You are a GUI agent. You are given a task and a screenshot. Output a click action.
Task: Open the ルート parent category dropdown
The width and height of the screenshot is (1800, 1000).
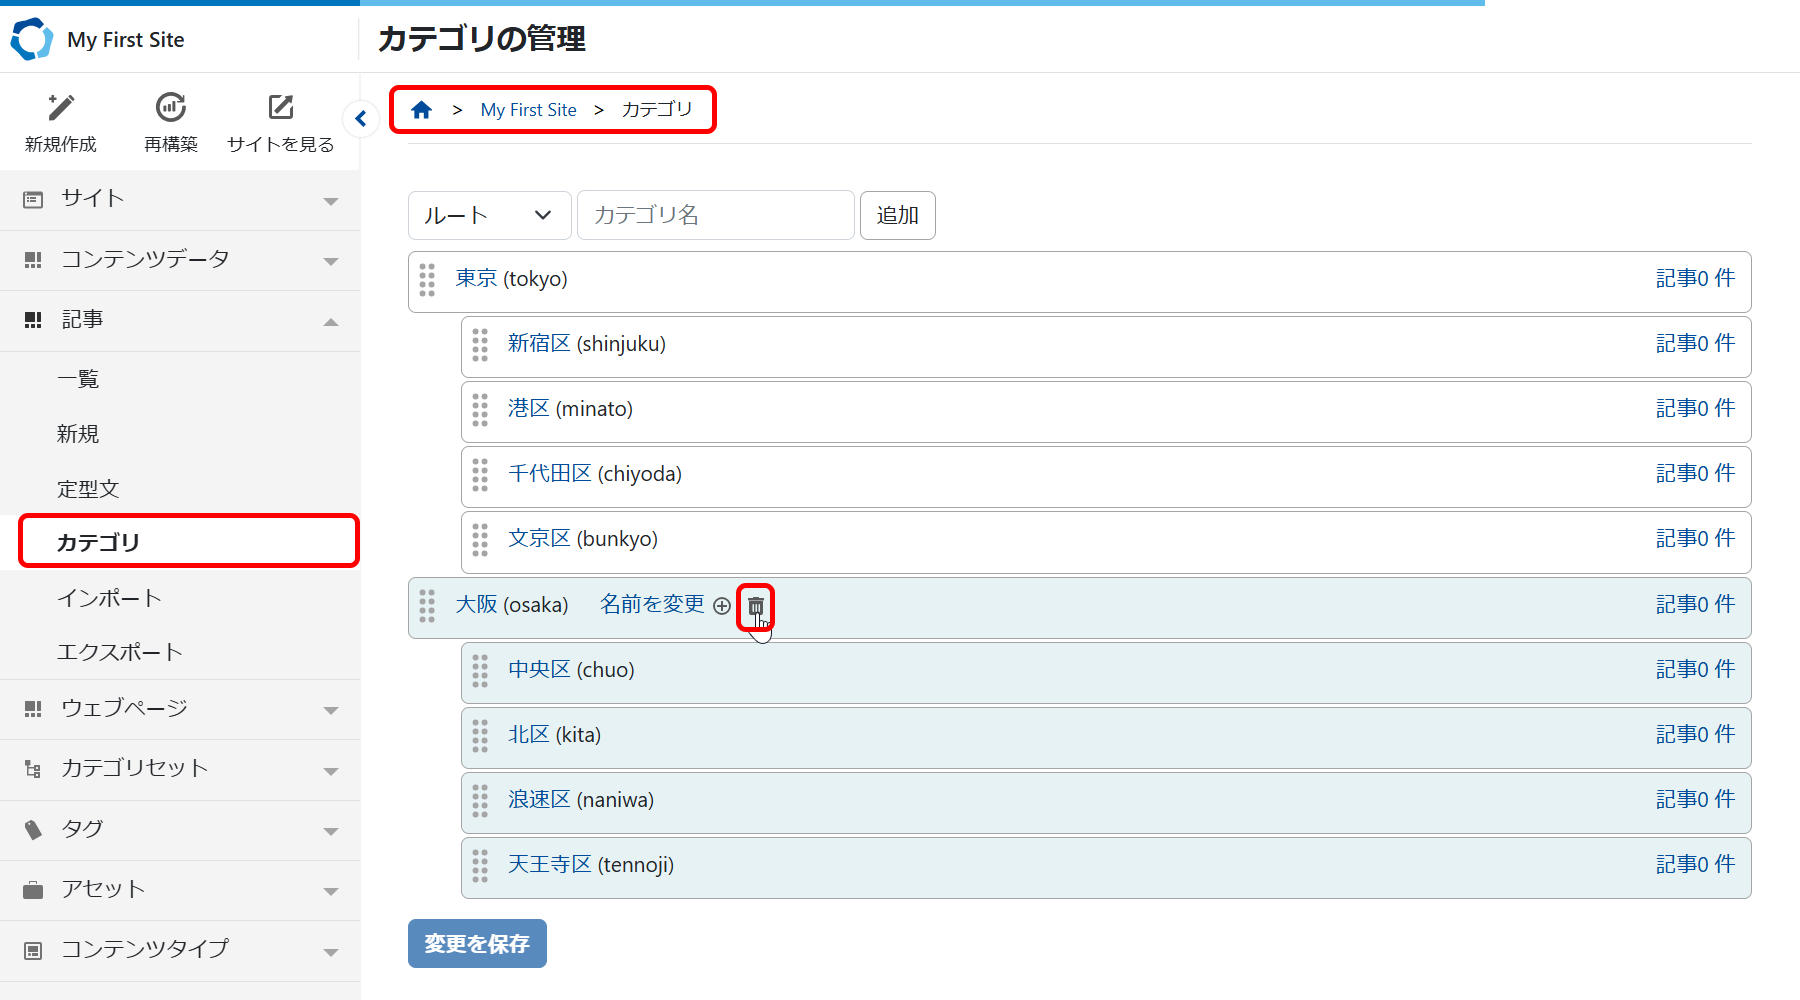tap(489, 216)
